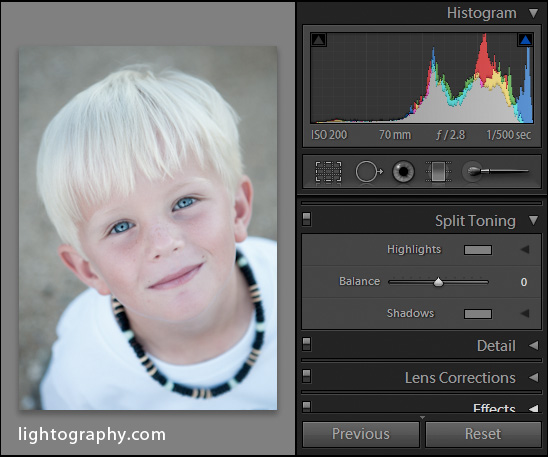Select the Spot Removal tool
Viewport: 548px width, 457px height.
click(x=369, y=172)
